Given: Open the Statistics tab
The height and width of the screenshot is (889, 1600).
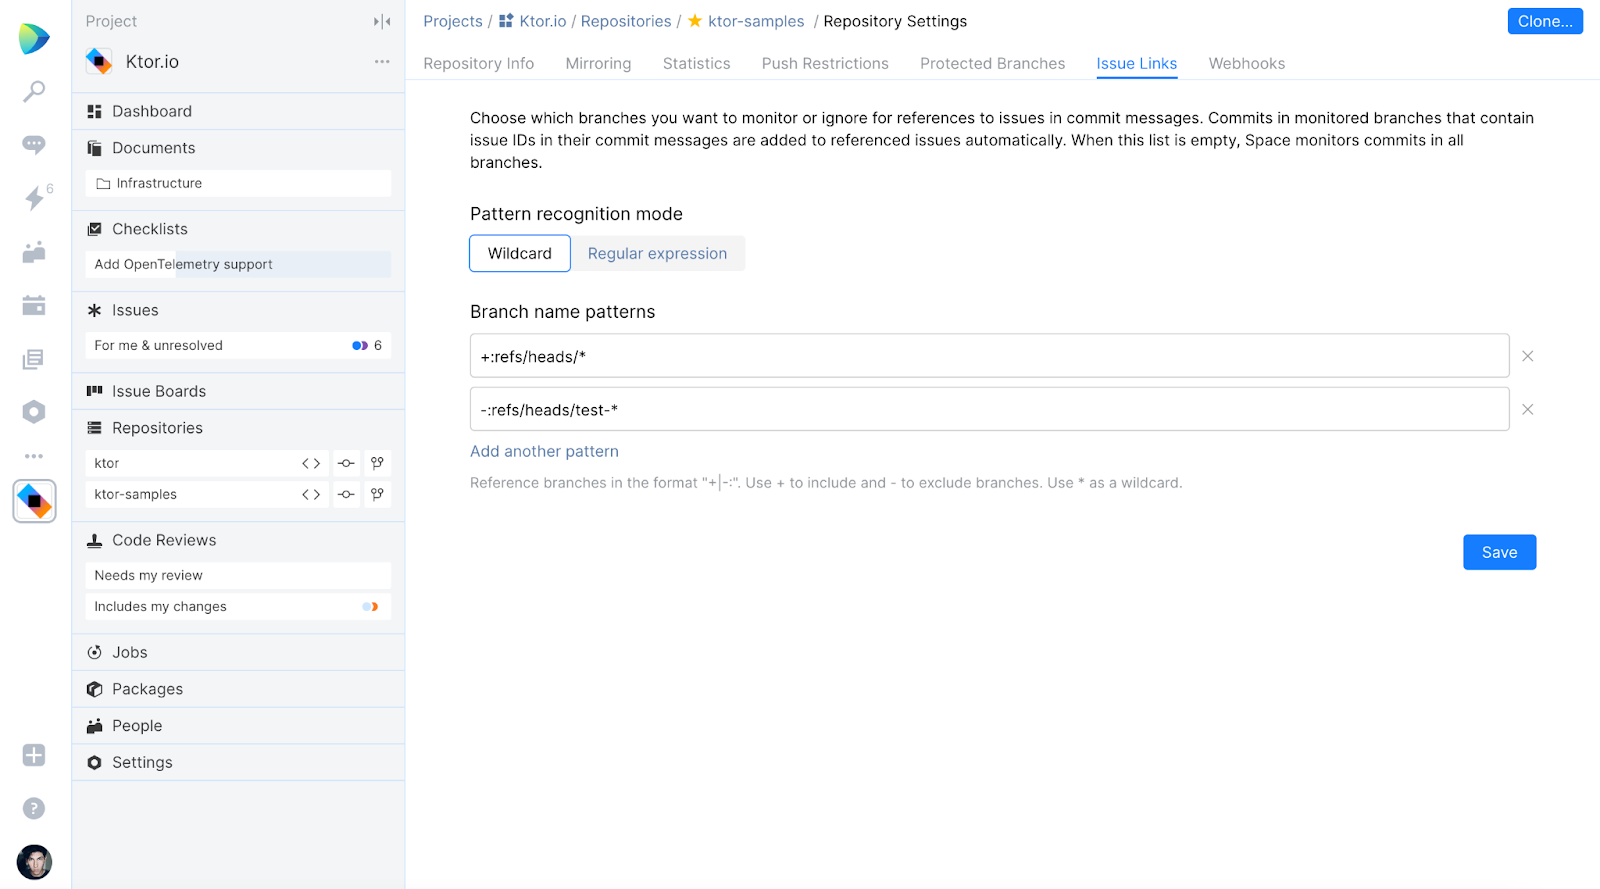Looking at the screenshot, I should click(697, 63).
